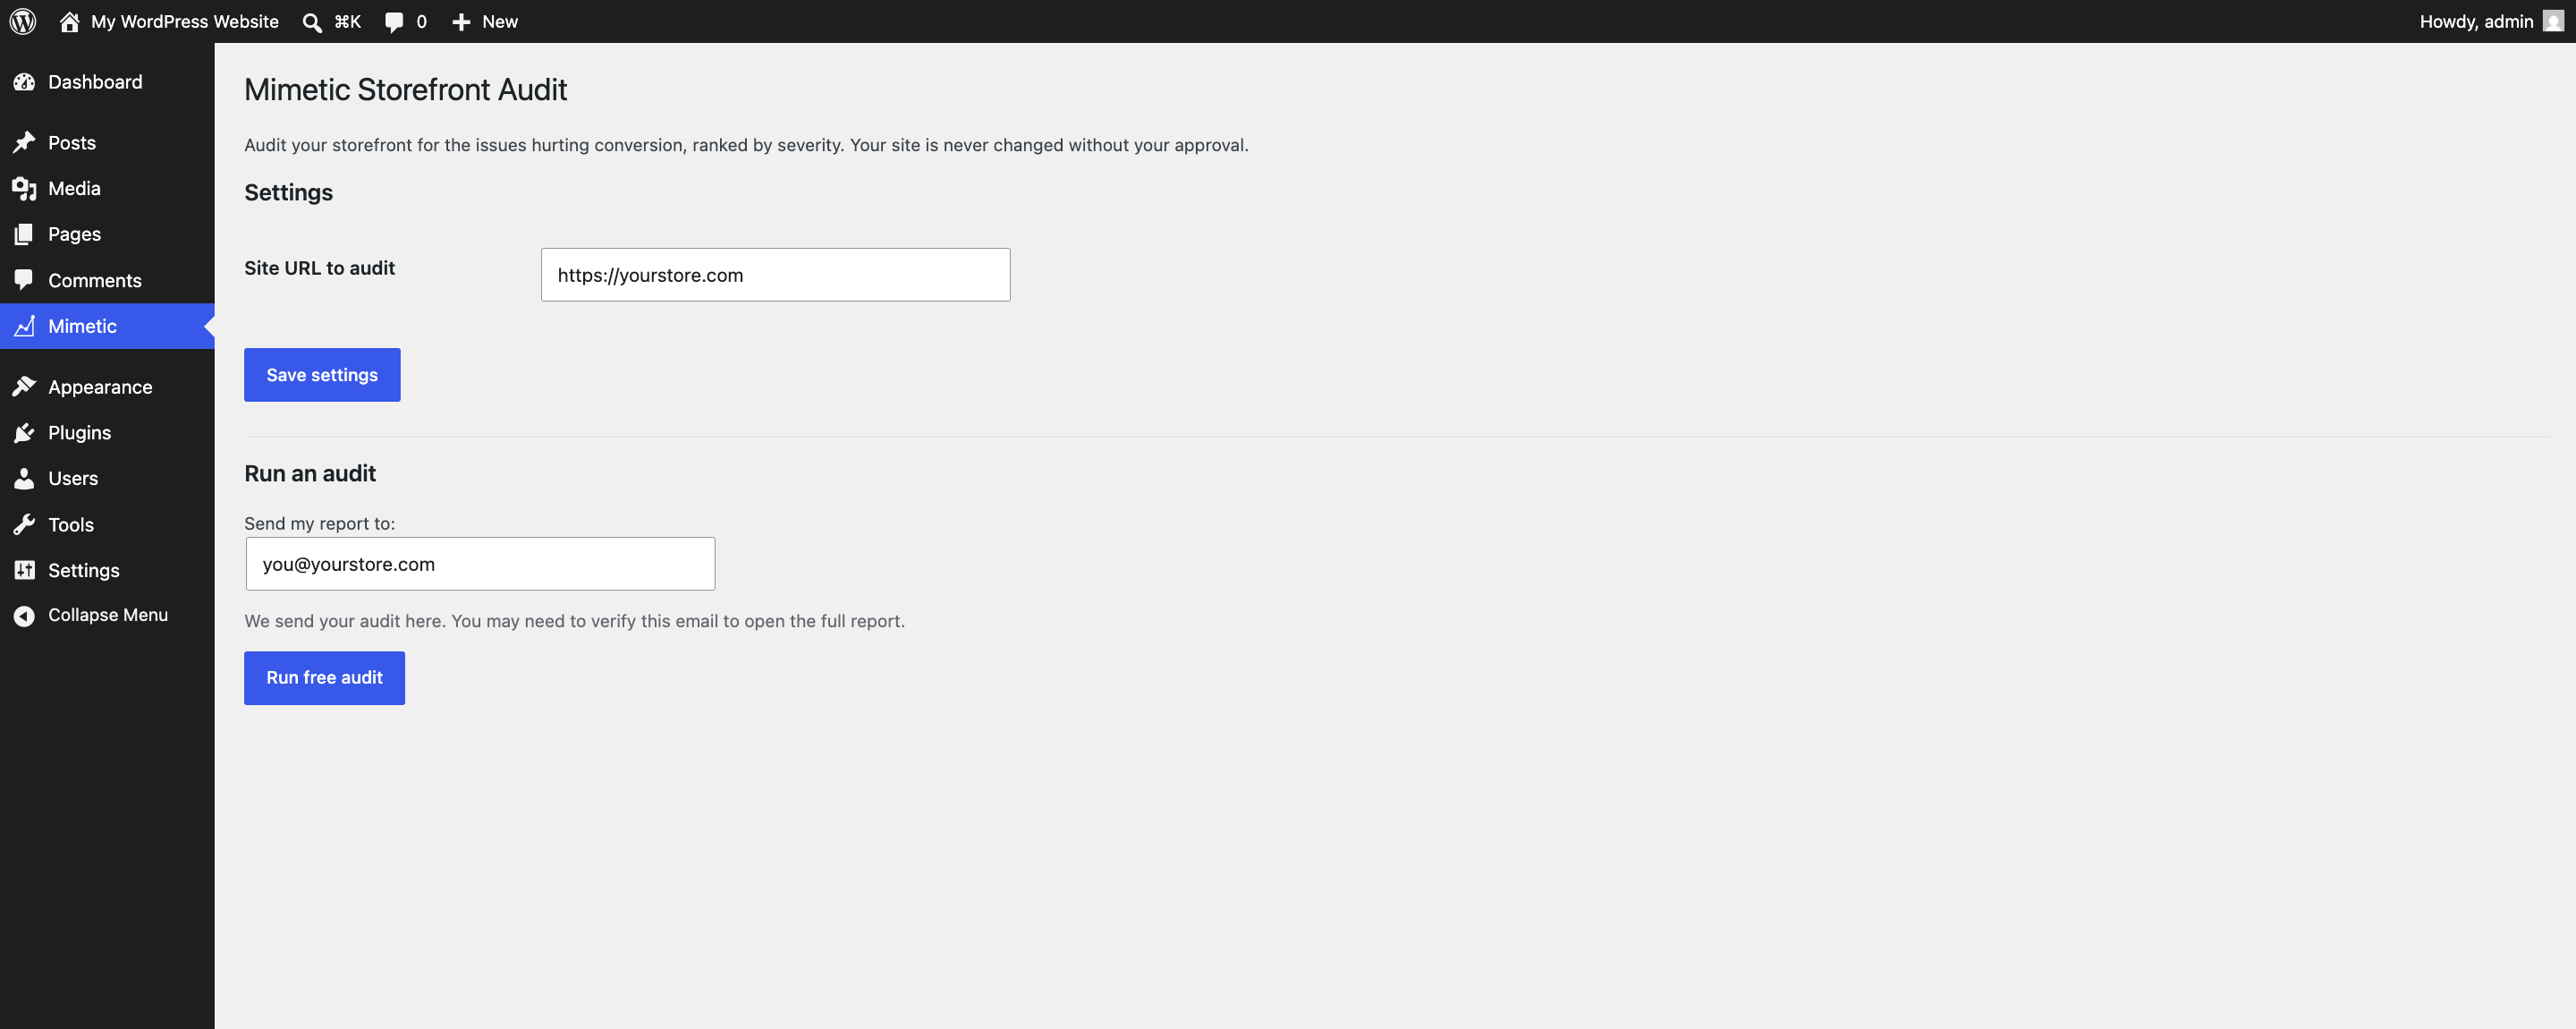Select Pages in the sidebar
This screenshot has width=2576, height=1029.
107,234
